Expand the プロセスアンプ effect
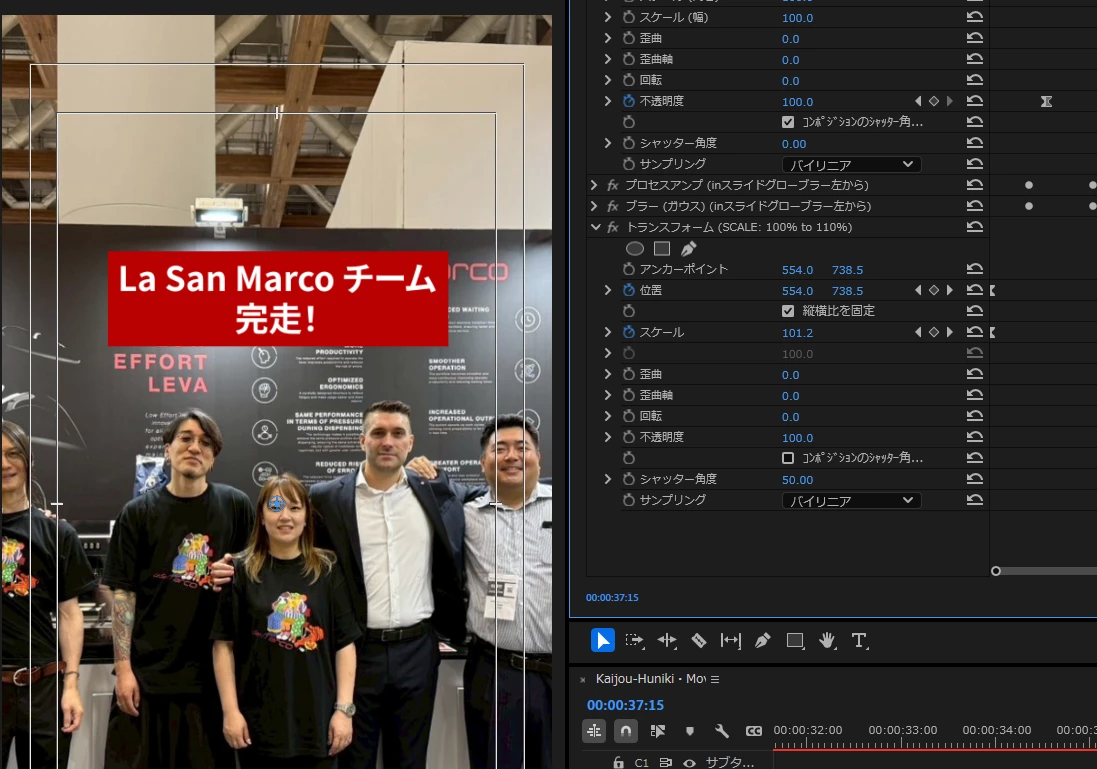This screenshot has height=769, width=1097. (594, 185)
